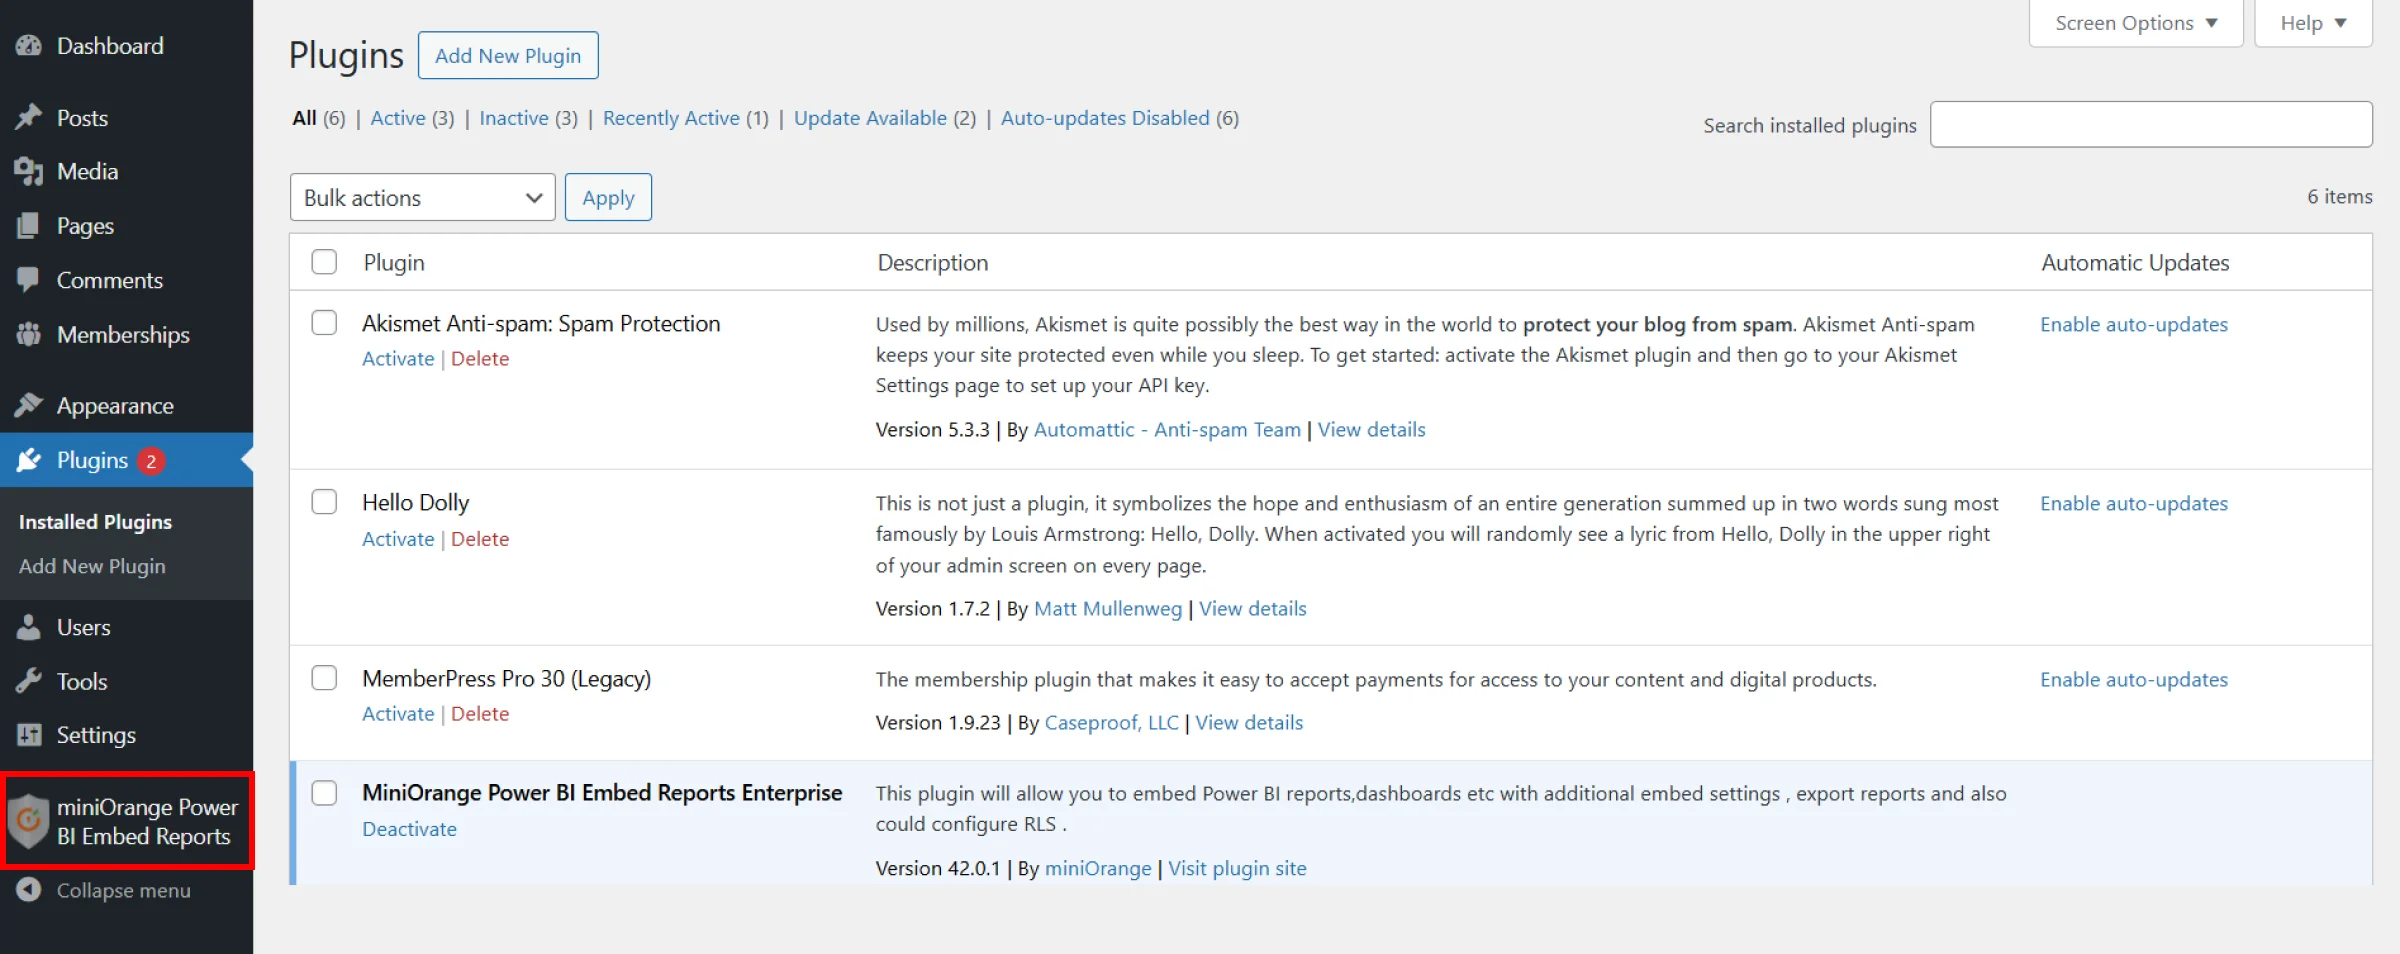Viewport: 2400px width, 954px height.
Task: Click the Pages document icon
Action: [29, 226]
